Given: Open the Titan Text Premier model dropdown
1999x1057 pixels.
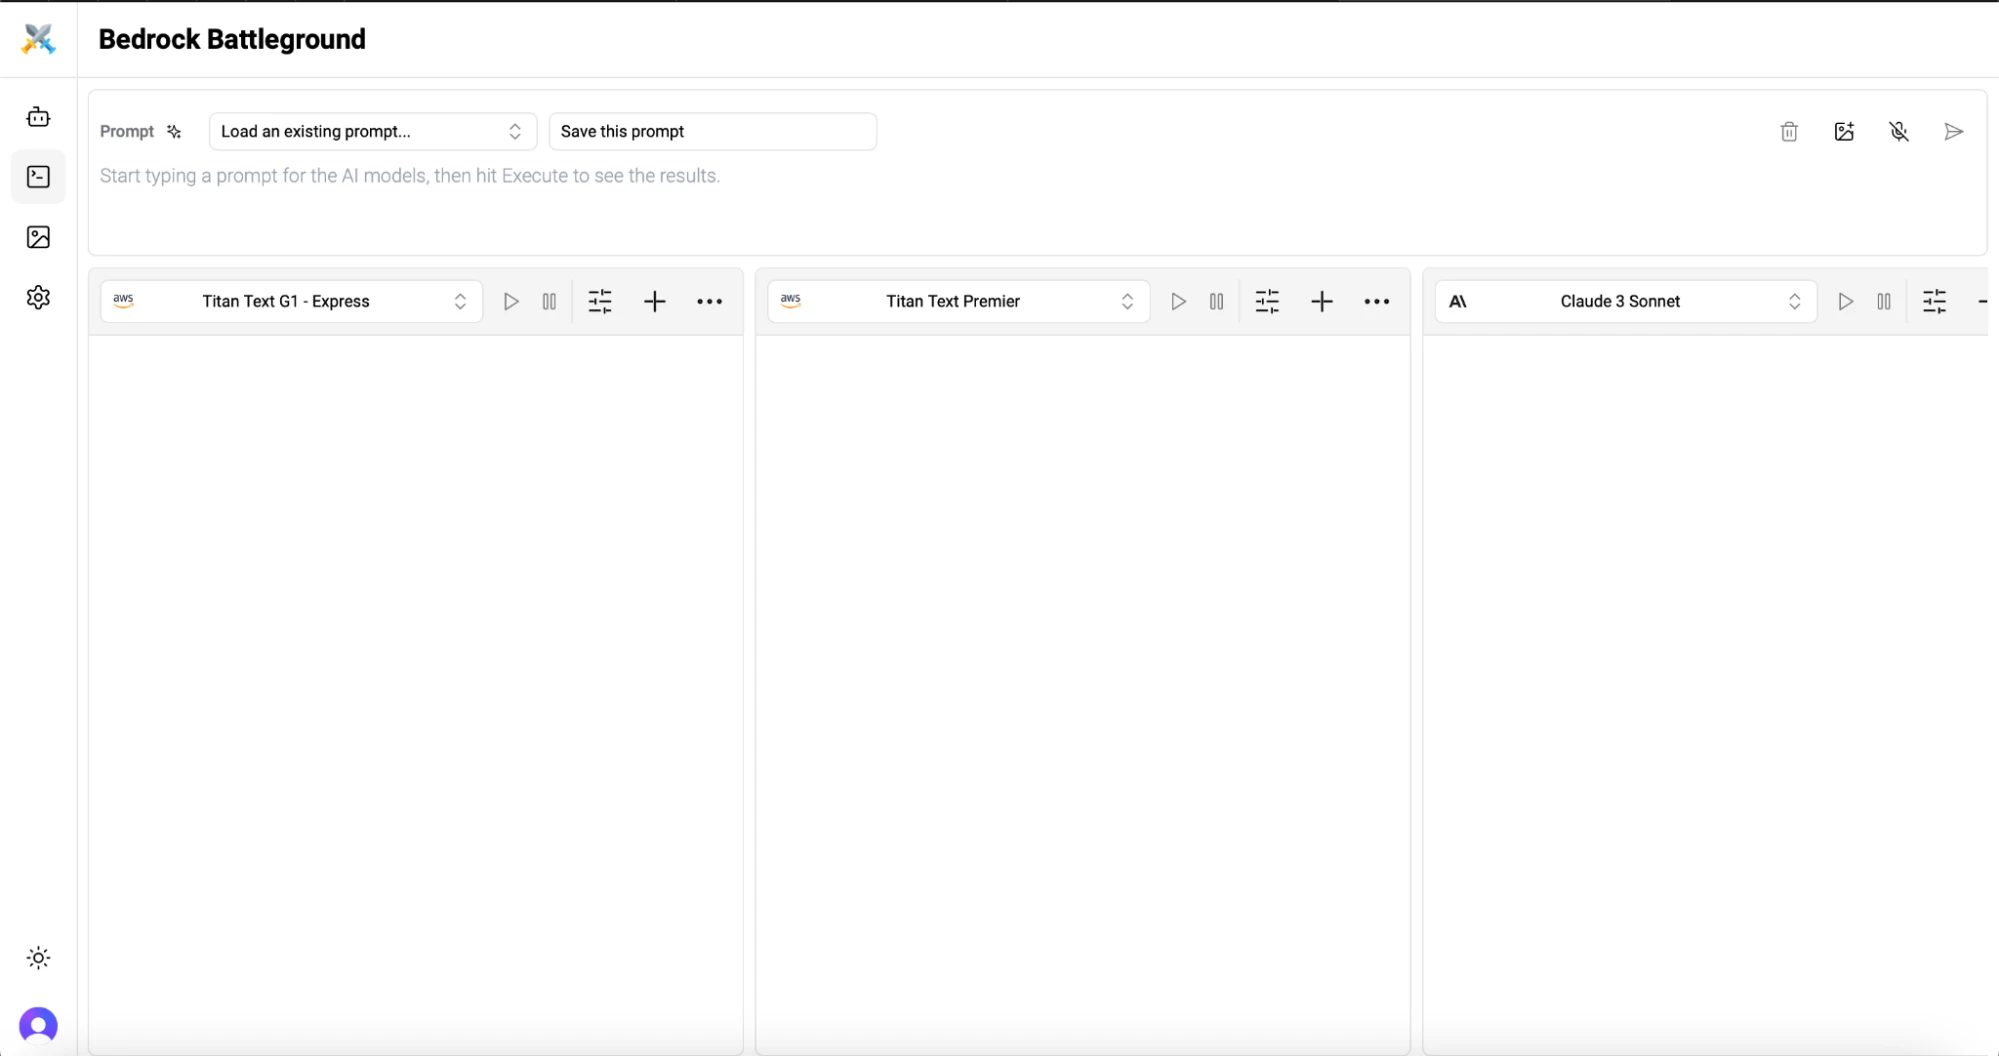Looking at the screenshot, I should click(x=958, y=301).
